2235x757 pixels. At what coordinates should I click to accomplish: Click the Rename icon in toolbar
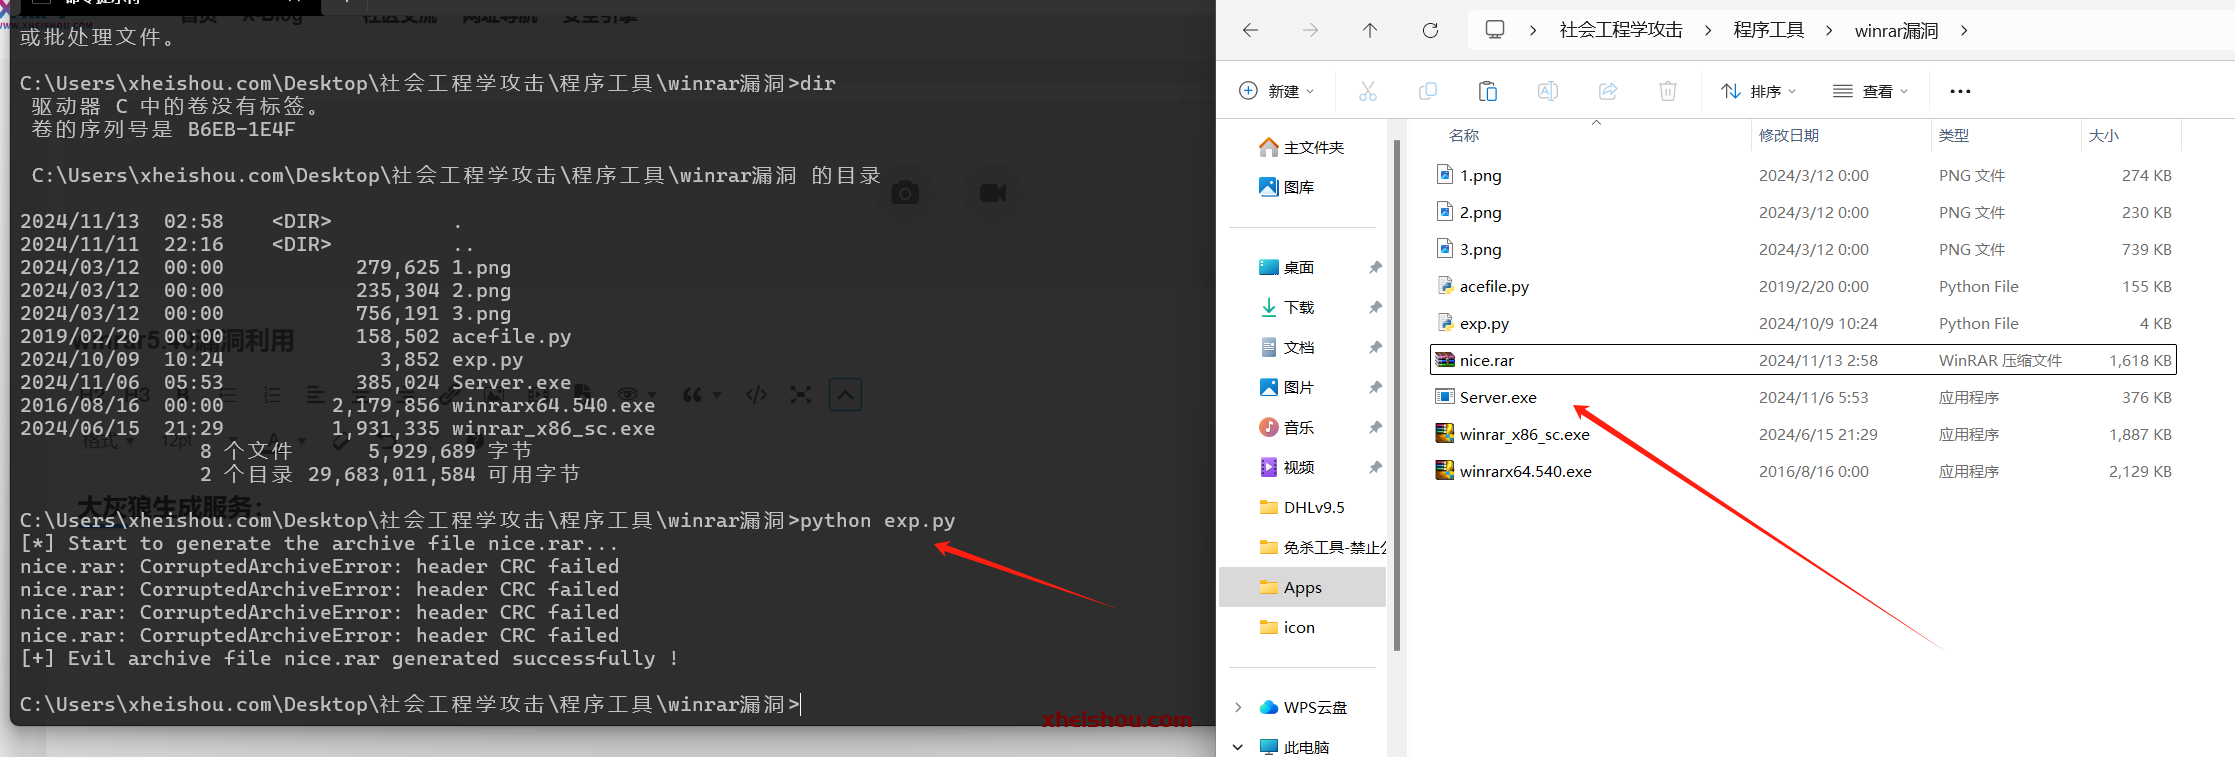click(1548, 91)
